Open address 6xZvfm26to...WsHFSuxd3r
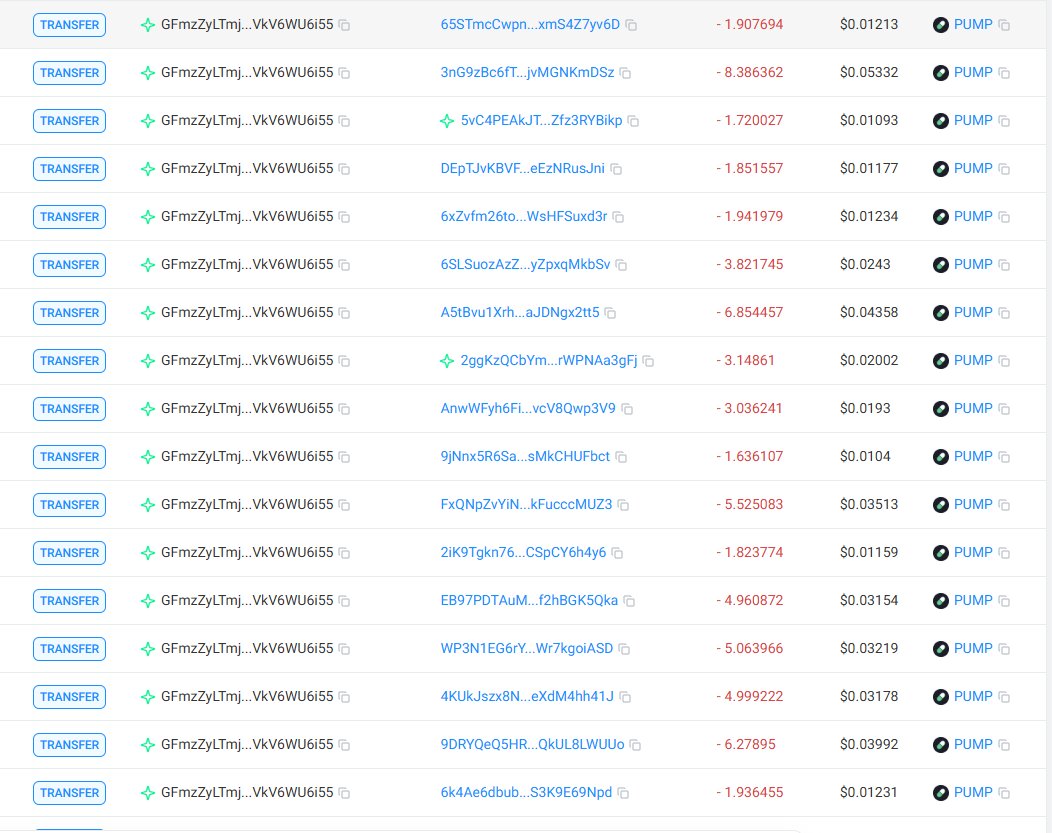The width and height of the screenshot is (1052, 833). (524, 217)
